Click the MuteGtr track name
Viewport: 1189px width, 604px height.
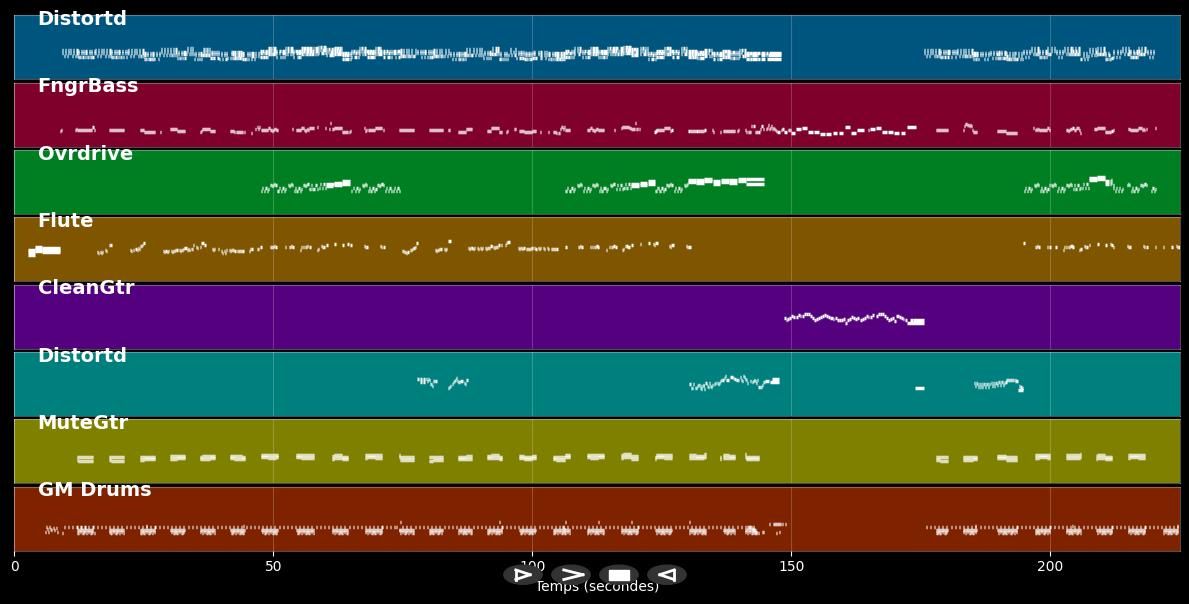(83, 423)
